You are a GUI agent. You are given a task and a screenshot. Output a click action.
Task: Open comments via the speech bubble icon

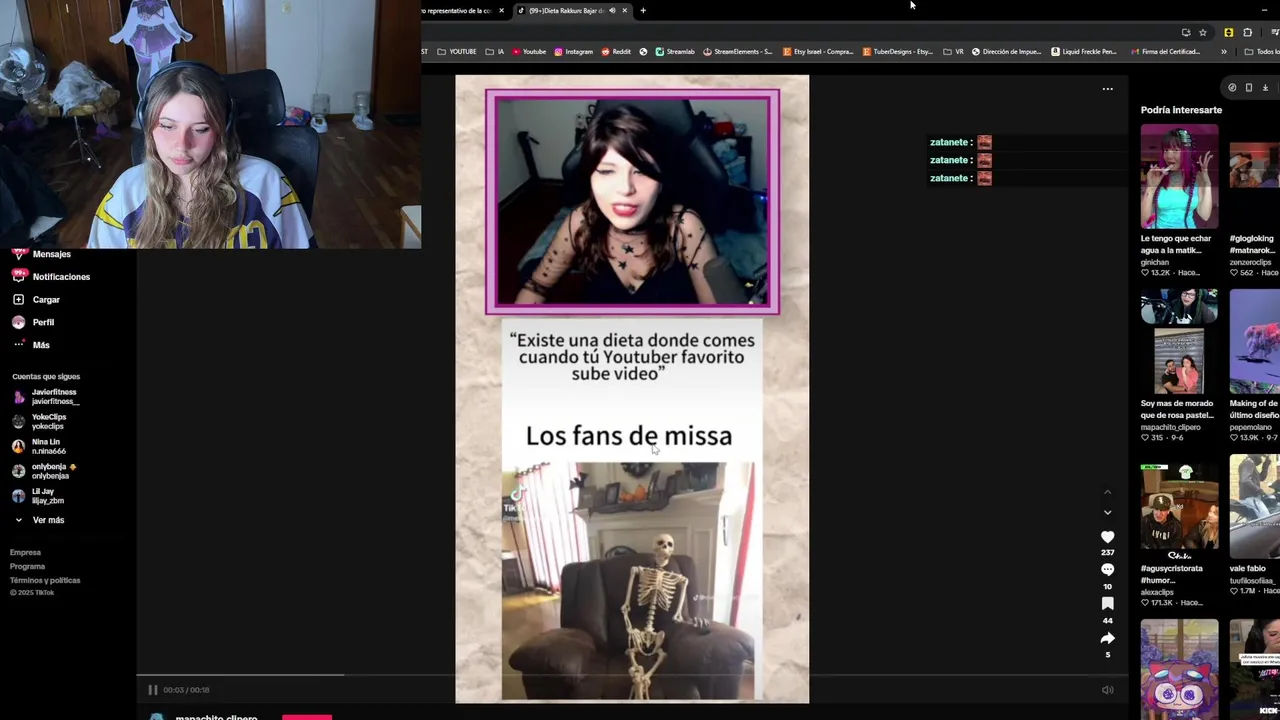tap(1107, 570)
